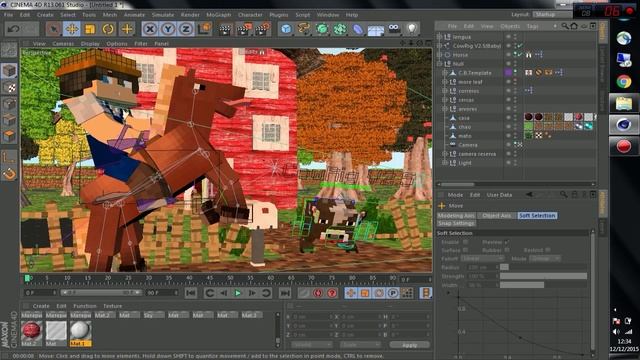Toggle the Y axis lock
The width and height of the screenshot is (640, 360).
(x=168, y=29)
